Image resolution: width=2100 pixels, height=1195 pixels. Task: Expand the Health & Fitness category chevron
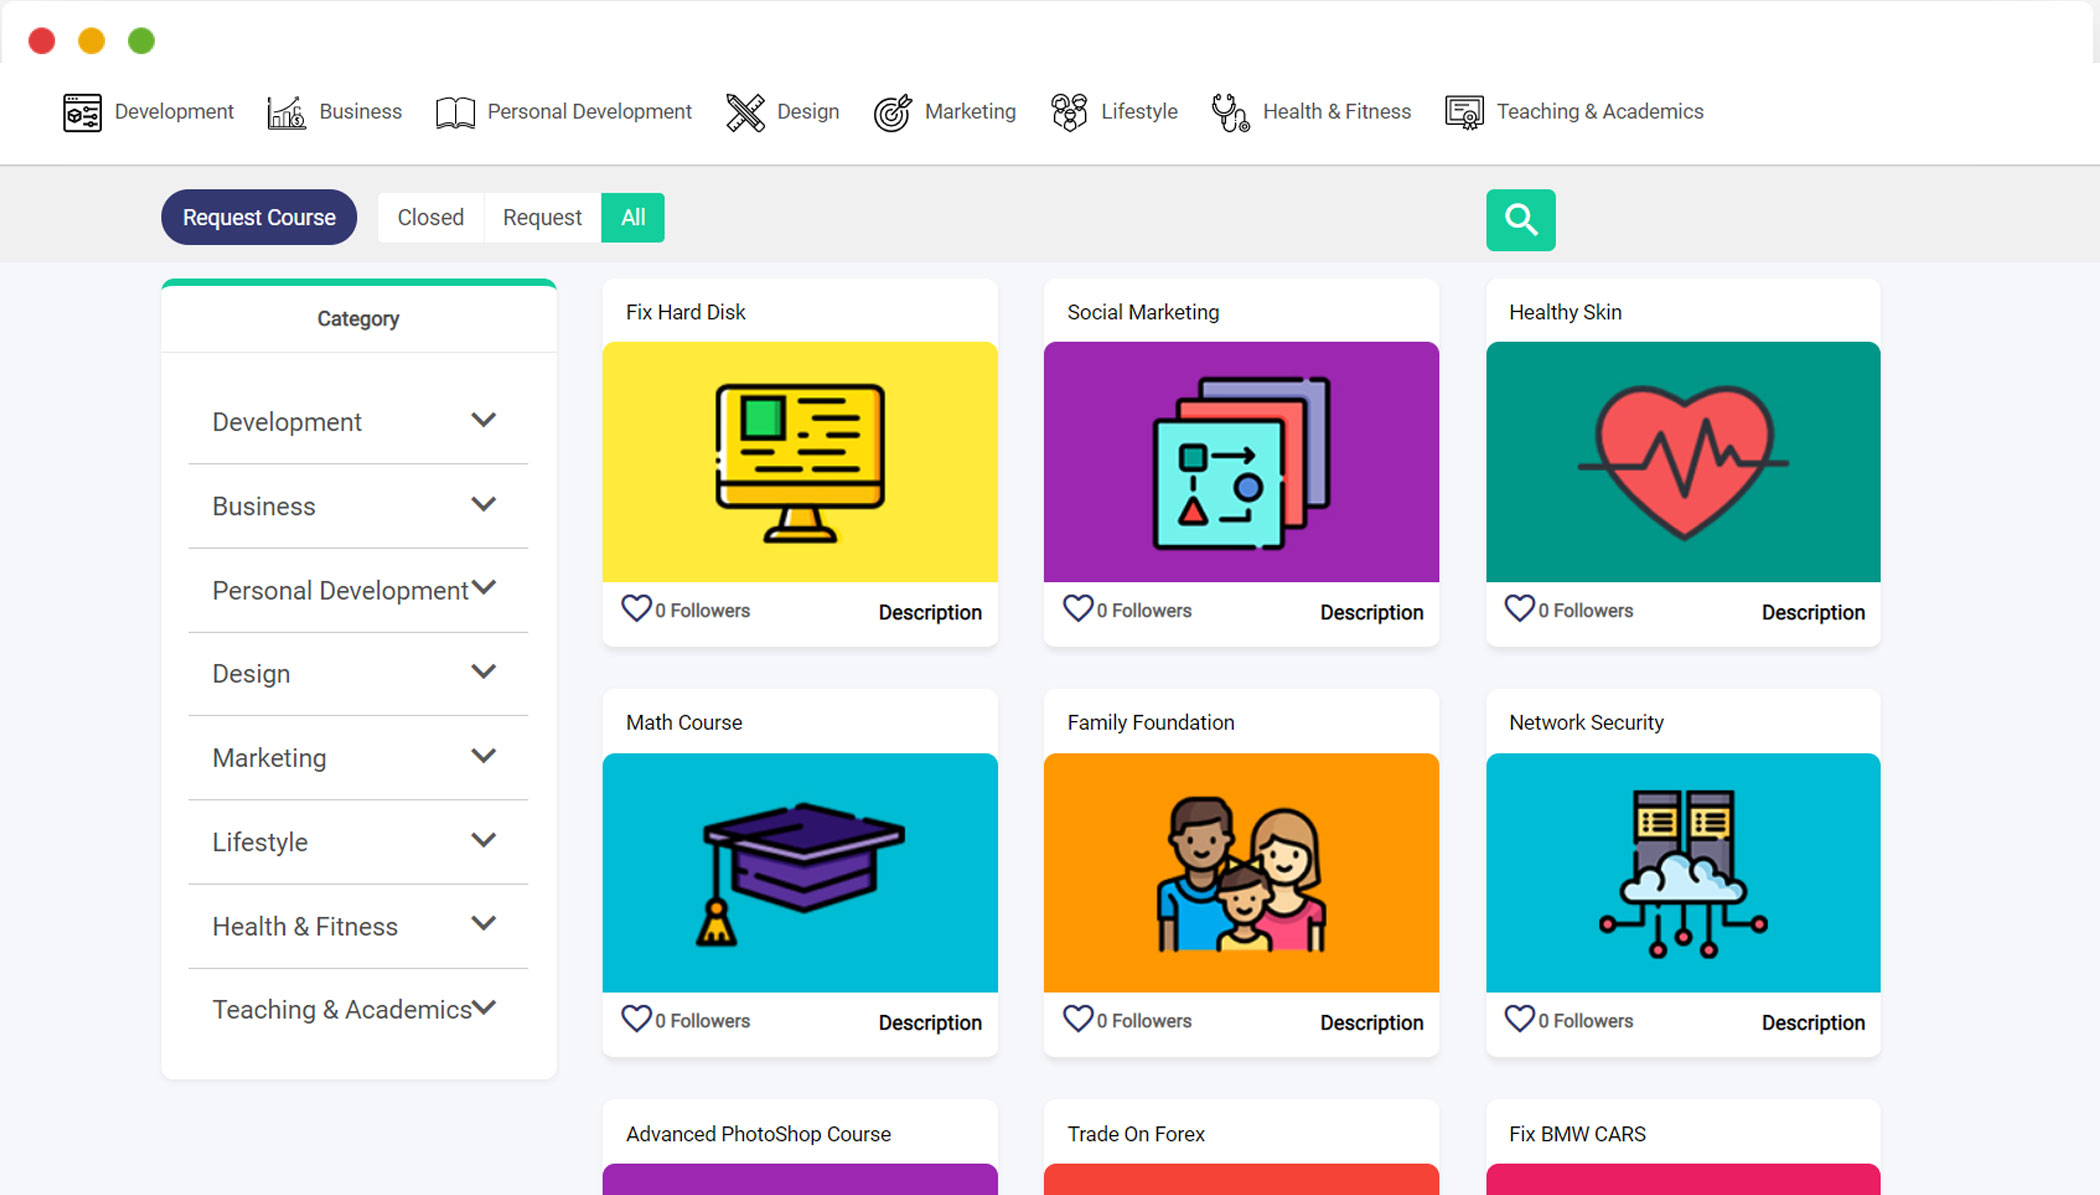pos(484,924)
